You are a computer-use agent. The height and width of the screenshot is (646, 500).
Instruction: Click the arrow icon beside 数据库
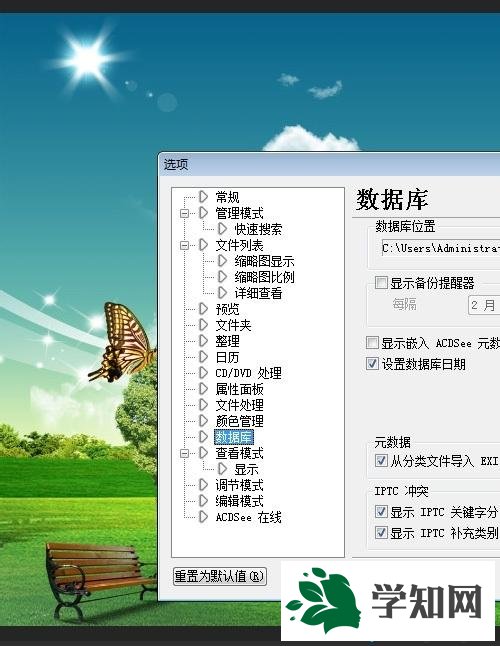(203, 437)
